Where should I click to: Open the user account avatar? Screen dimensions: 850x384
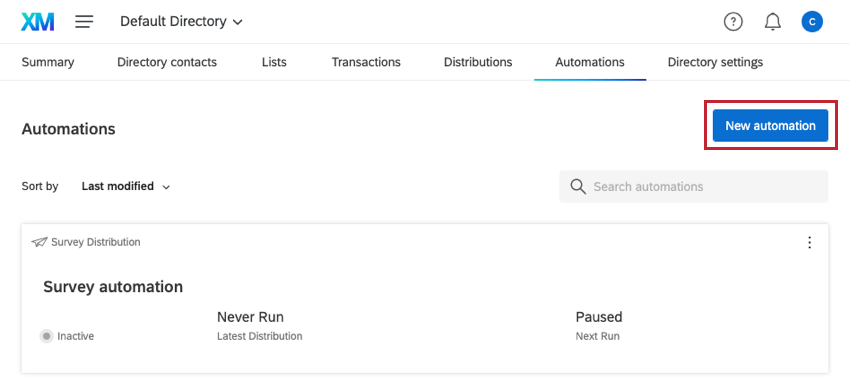(x=812, y=22)
